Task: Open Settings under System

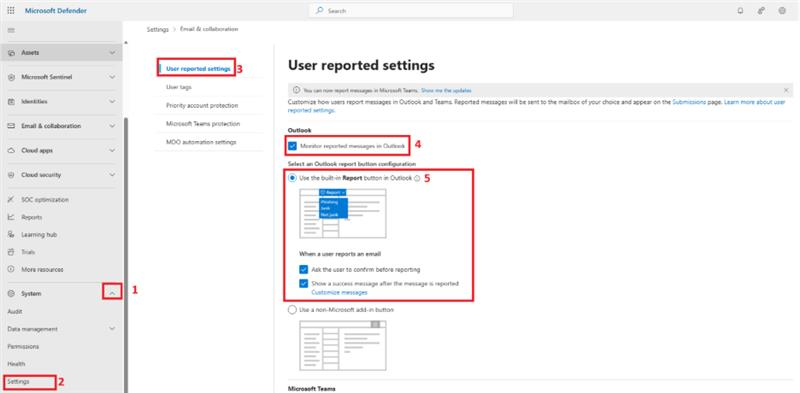Action: click(18, 382)
